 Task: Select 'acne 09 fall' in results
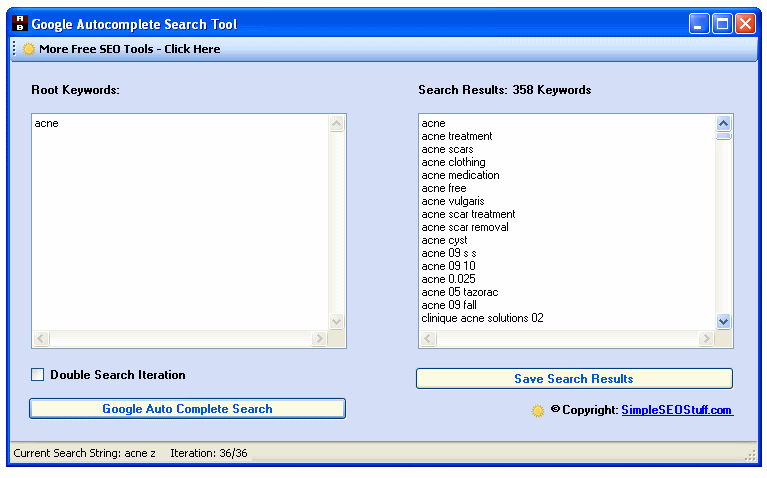coord(449,305)
